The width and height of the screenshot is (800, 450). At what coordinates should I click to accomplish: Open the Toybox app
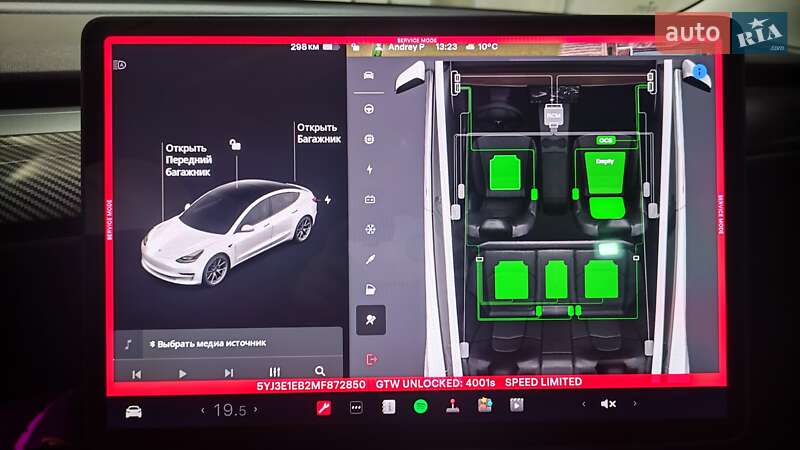coord(485,406)
